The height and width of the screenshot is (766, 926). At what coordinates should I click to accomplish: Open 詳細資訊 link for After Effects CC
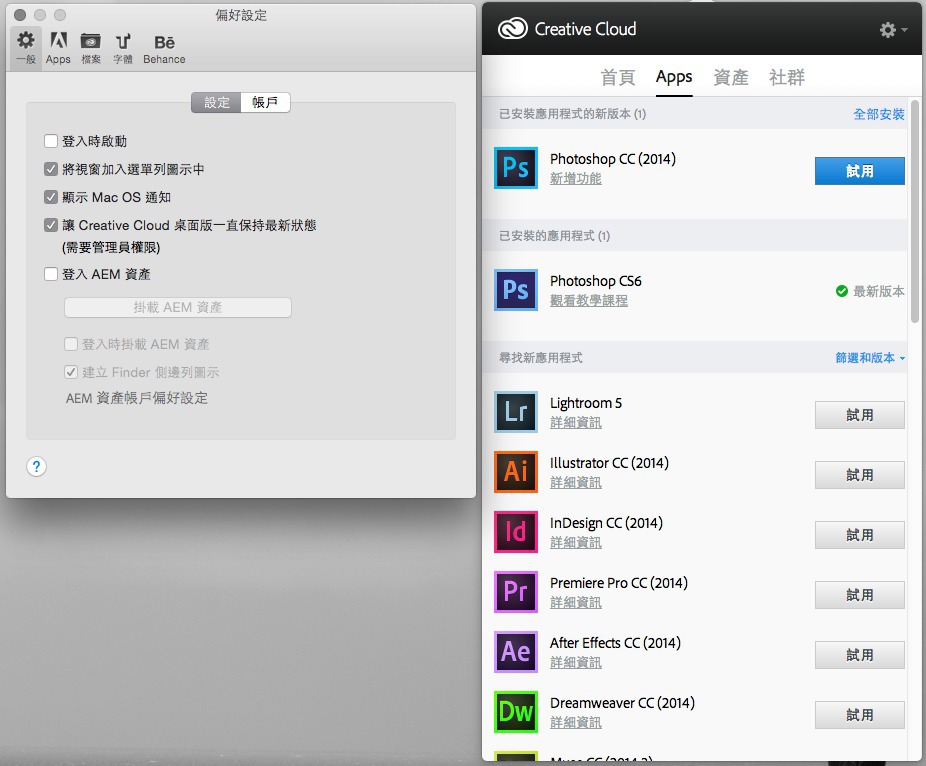tap(576, 663)
